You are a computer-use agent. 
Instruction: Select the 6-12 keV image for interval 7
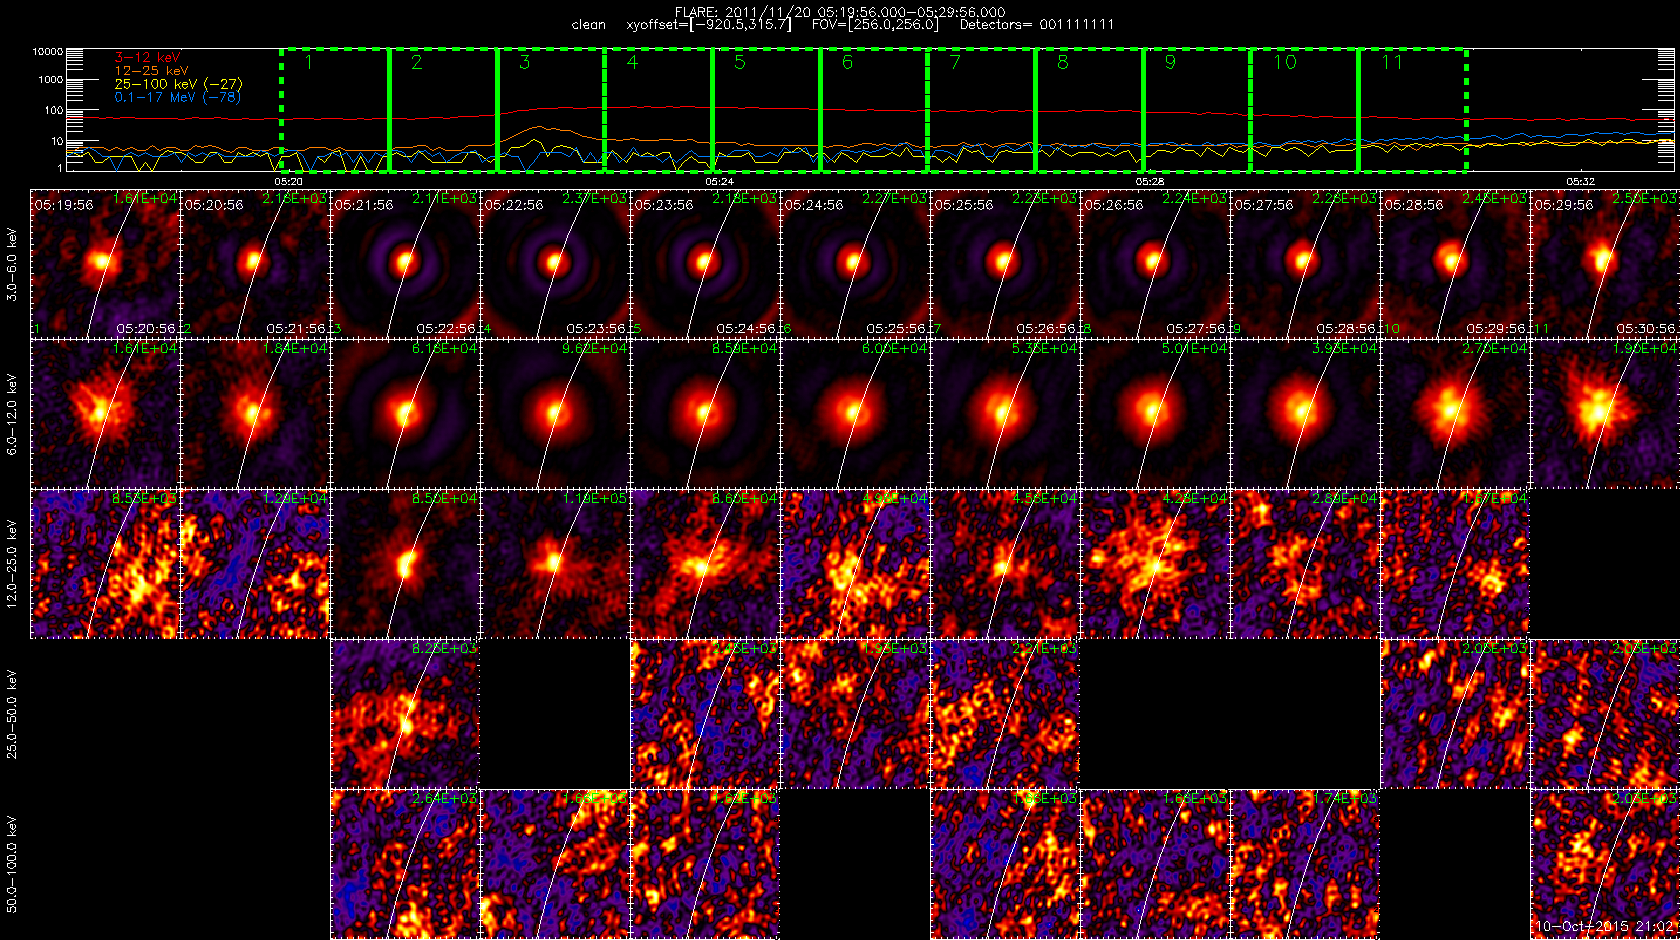tap(1005, 414)
